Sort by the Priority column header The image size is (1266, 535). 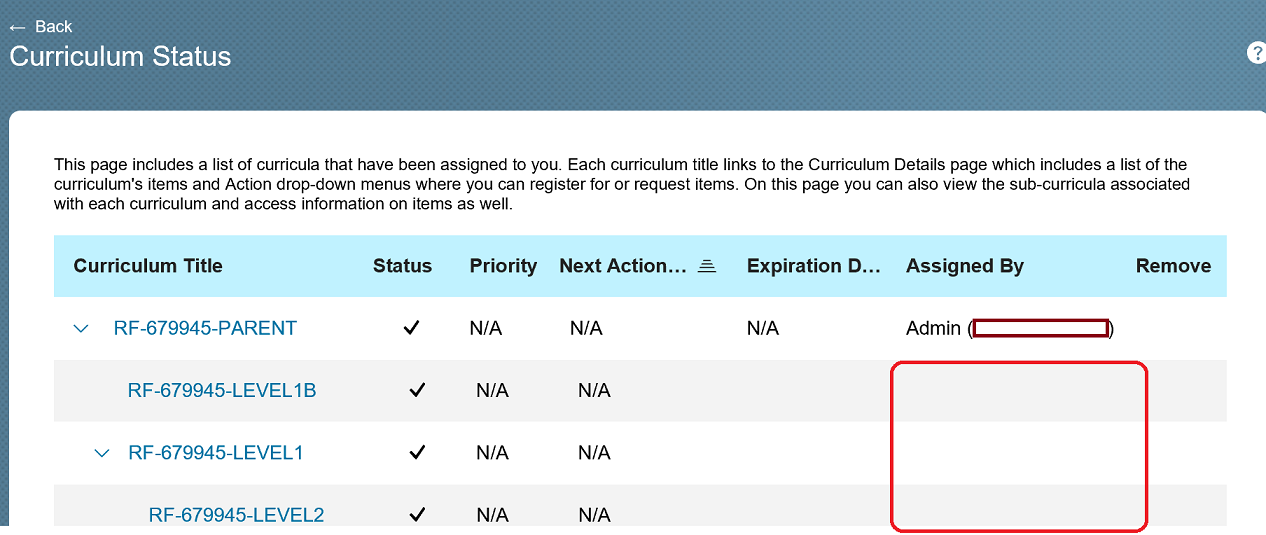coord(503,266)
